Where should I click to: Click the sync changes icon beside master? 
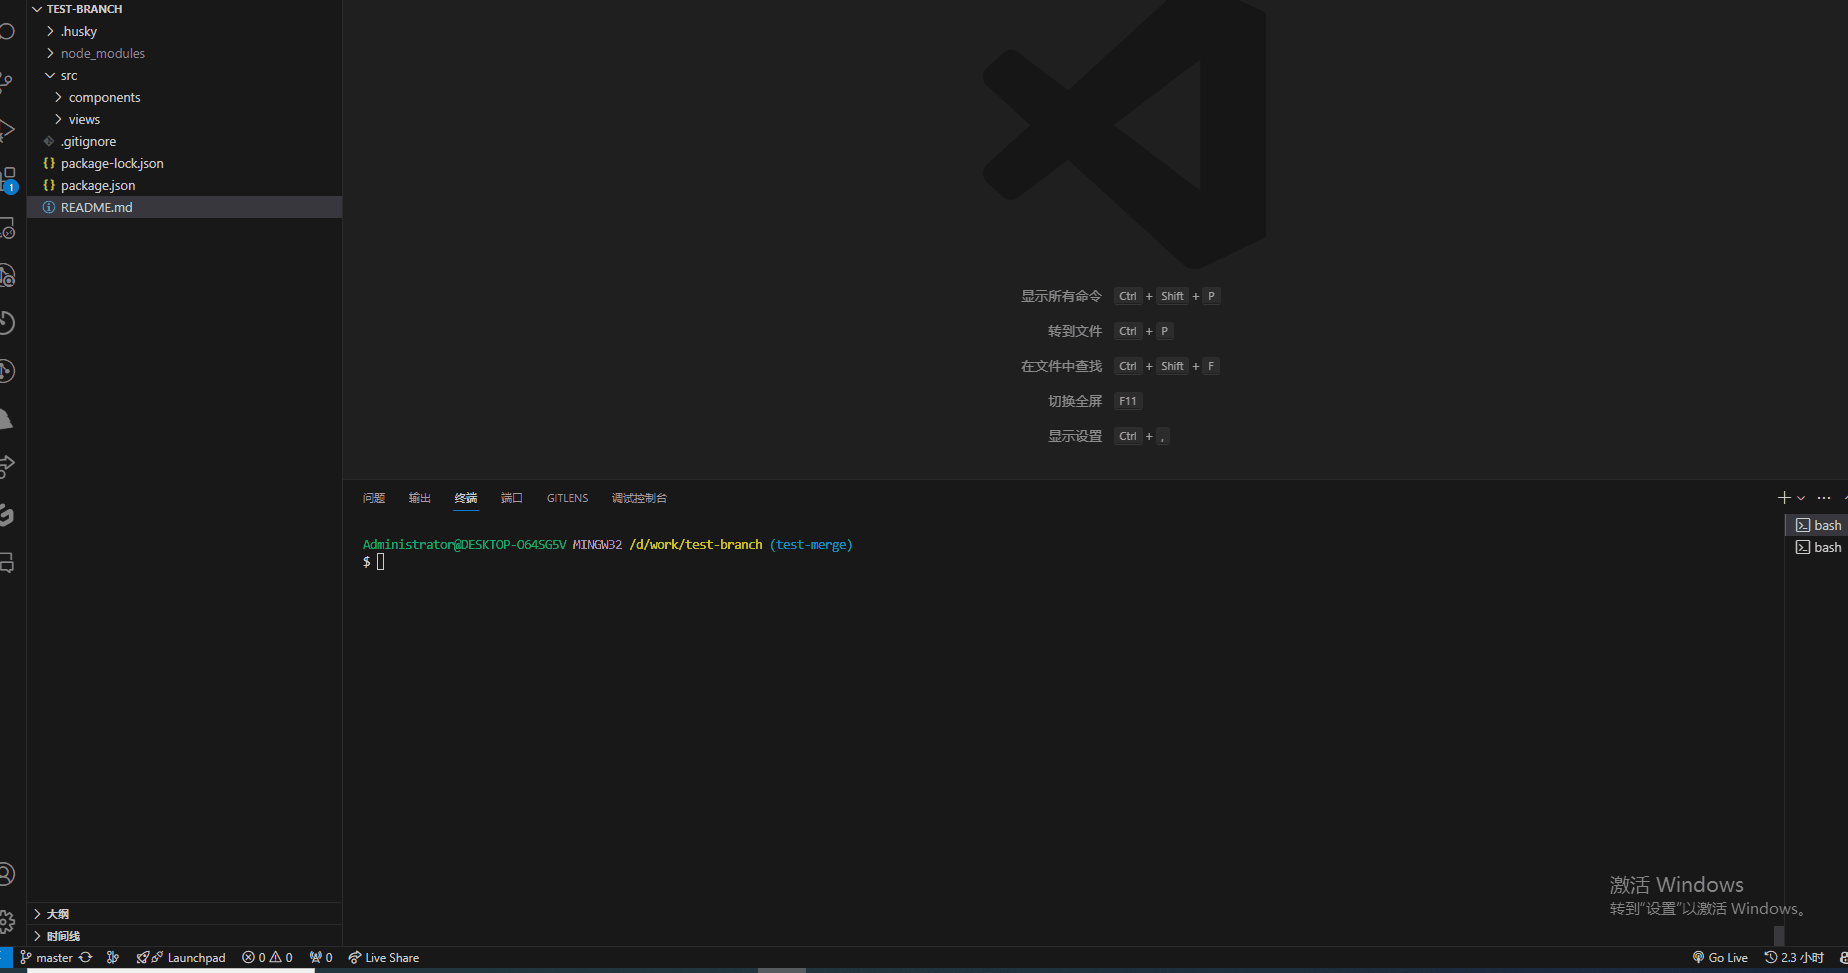(85, 957)
